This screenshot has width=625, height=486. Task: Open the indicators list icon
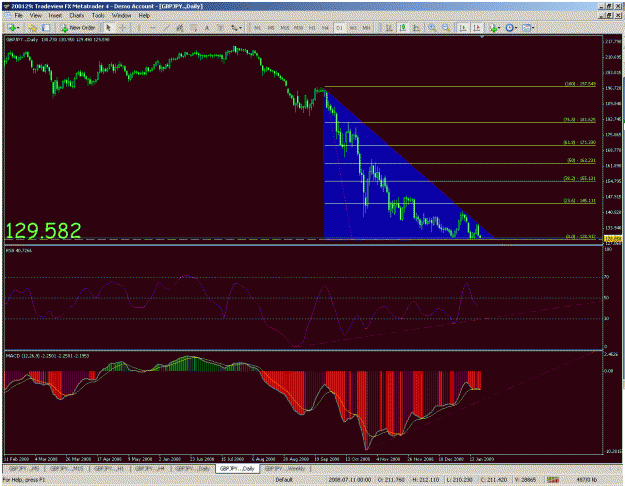click(493, 28)
